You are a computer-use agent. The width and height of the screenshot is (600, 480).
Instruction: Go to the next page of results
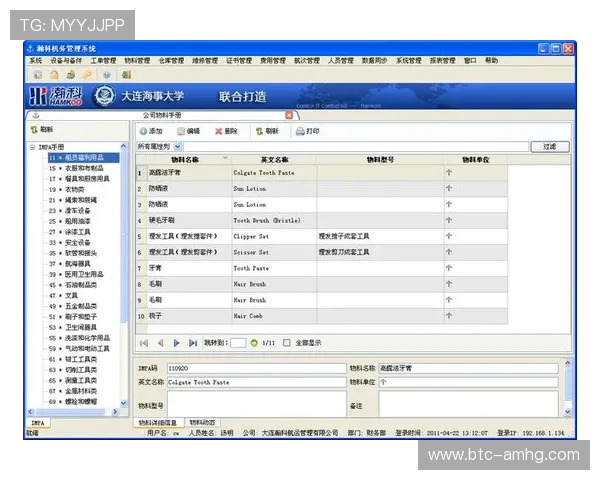[x=176, y=343]
